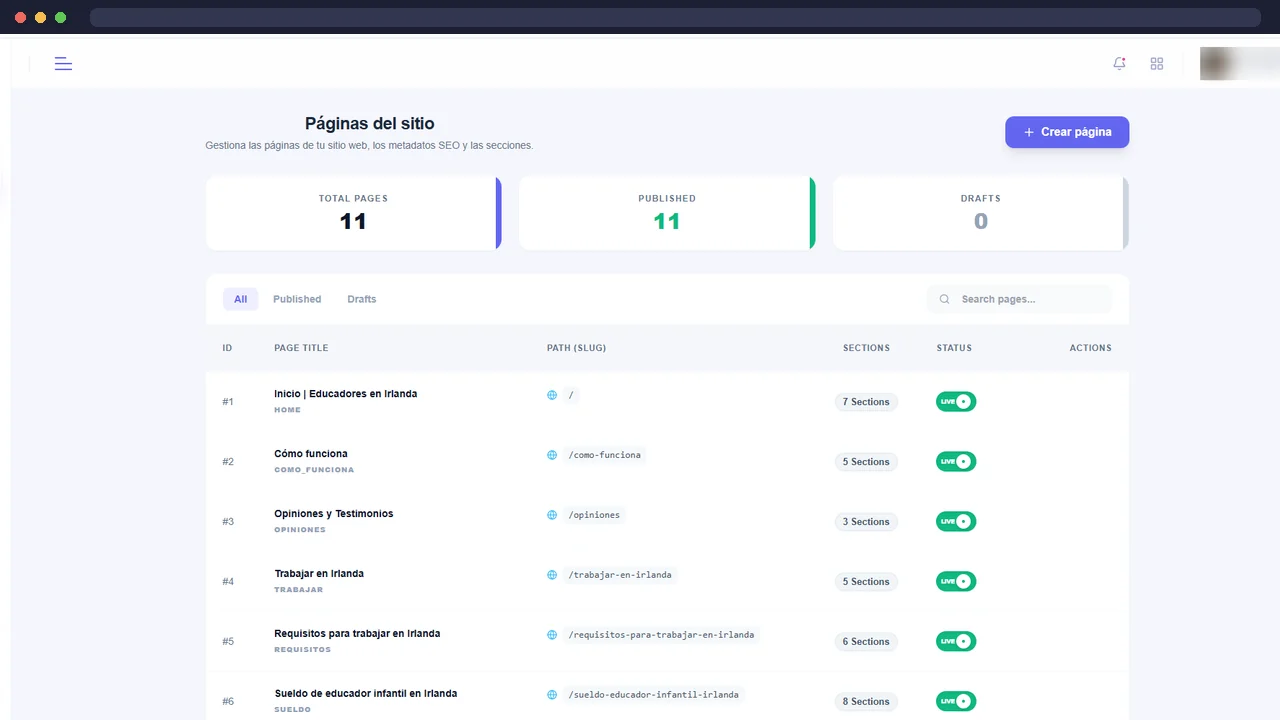The image size is (1280, 720).
Task: Toggle live status for Cómo funciona
Action: (956, 461)
